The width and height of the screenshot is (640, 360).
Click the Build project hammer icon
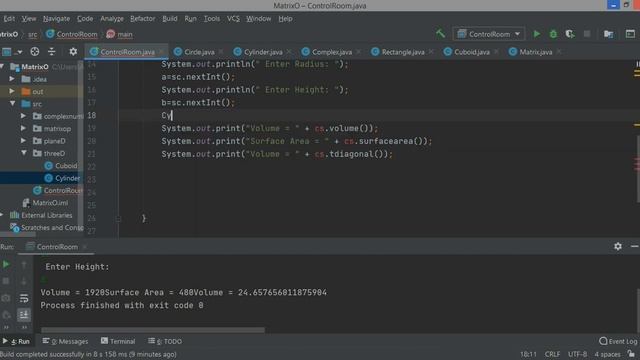click(x=440, y=34)
